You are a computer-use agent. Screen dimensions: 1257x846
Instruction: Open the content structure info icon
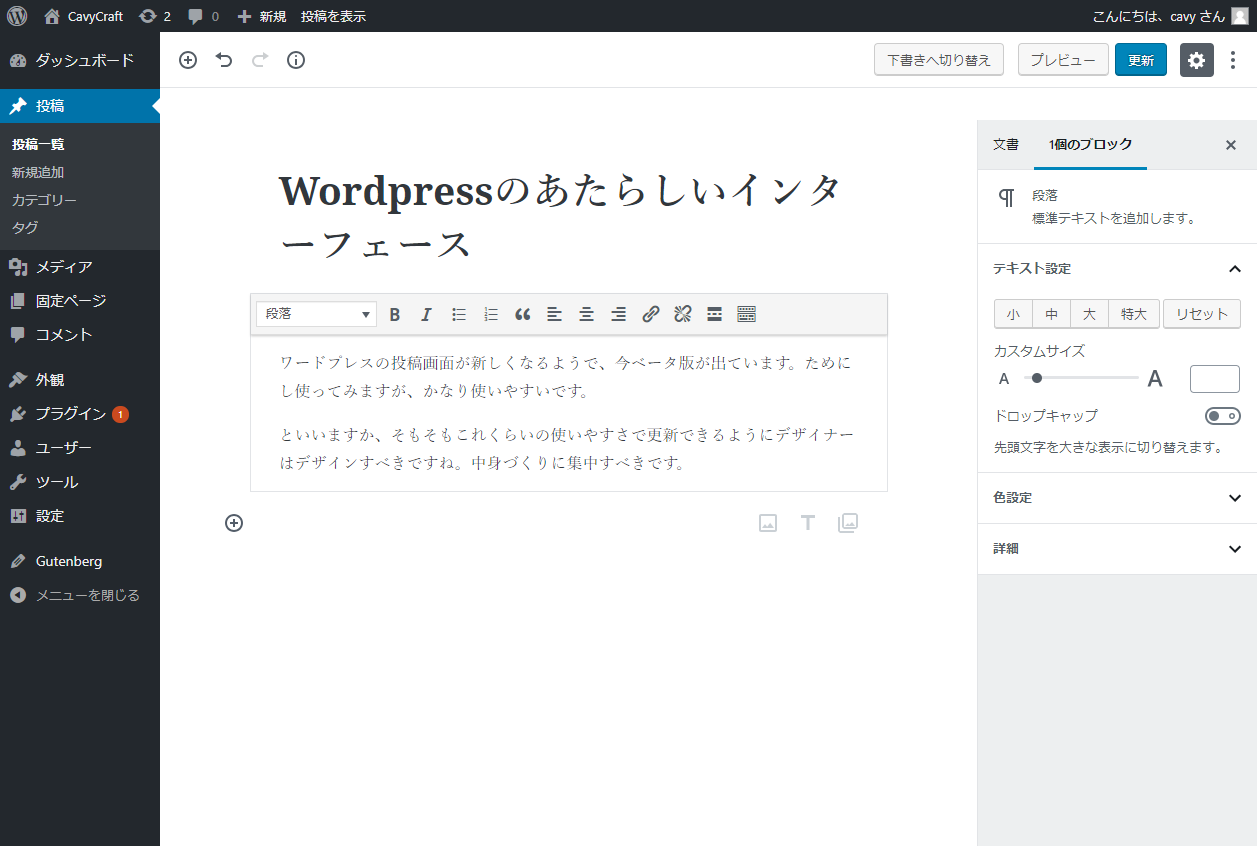tap(296, 60)
